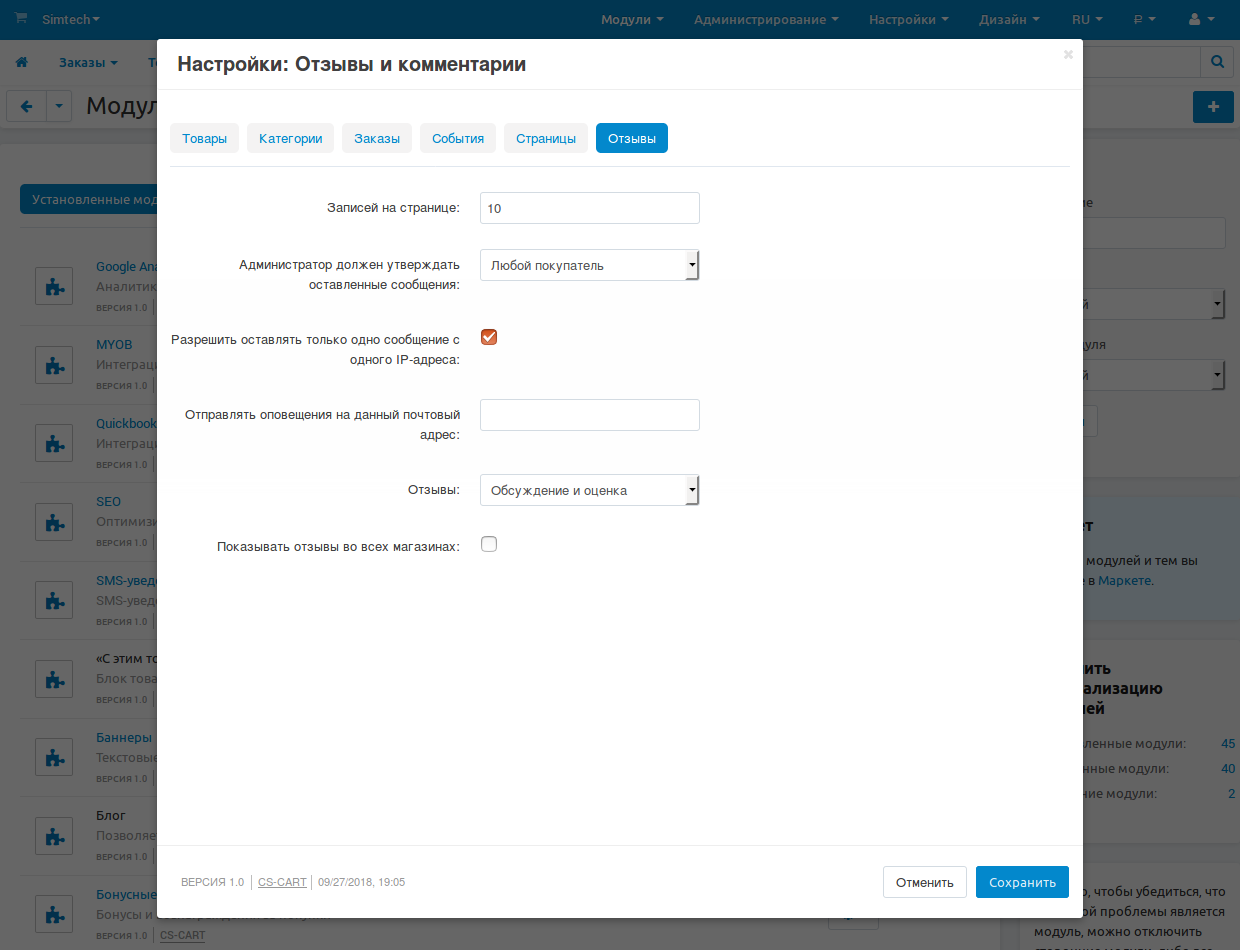Open the currency ₽ dropdown in header

1144,19
